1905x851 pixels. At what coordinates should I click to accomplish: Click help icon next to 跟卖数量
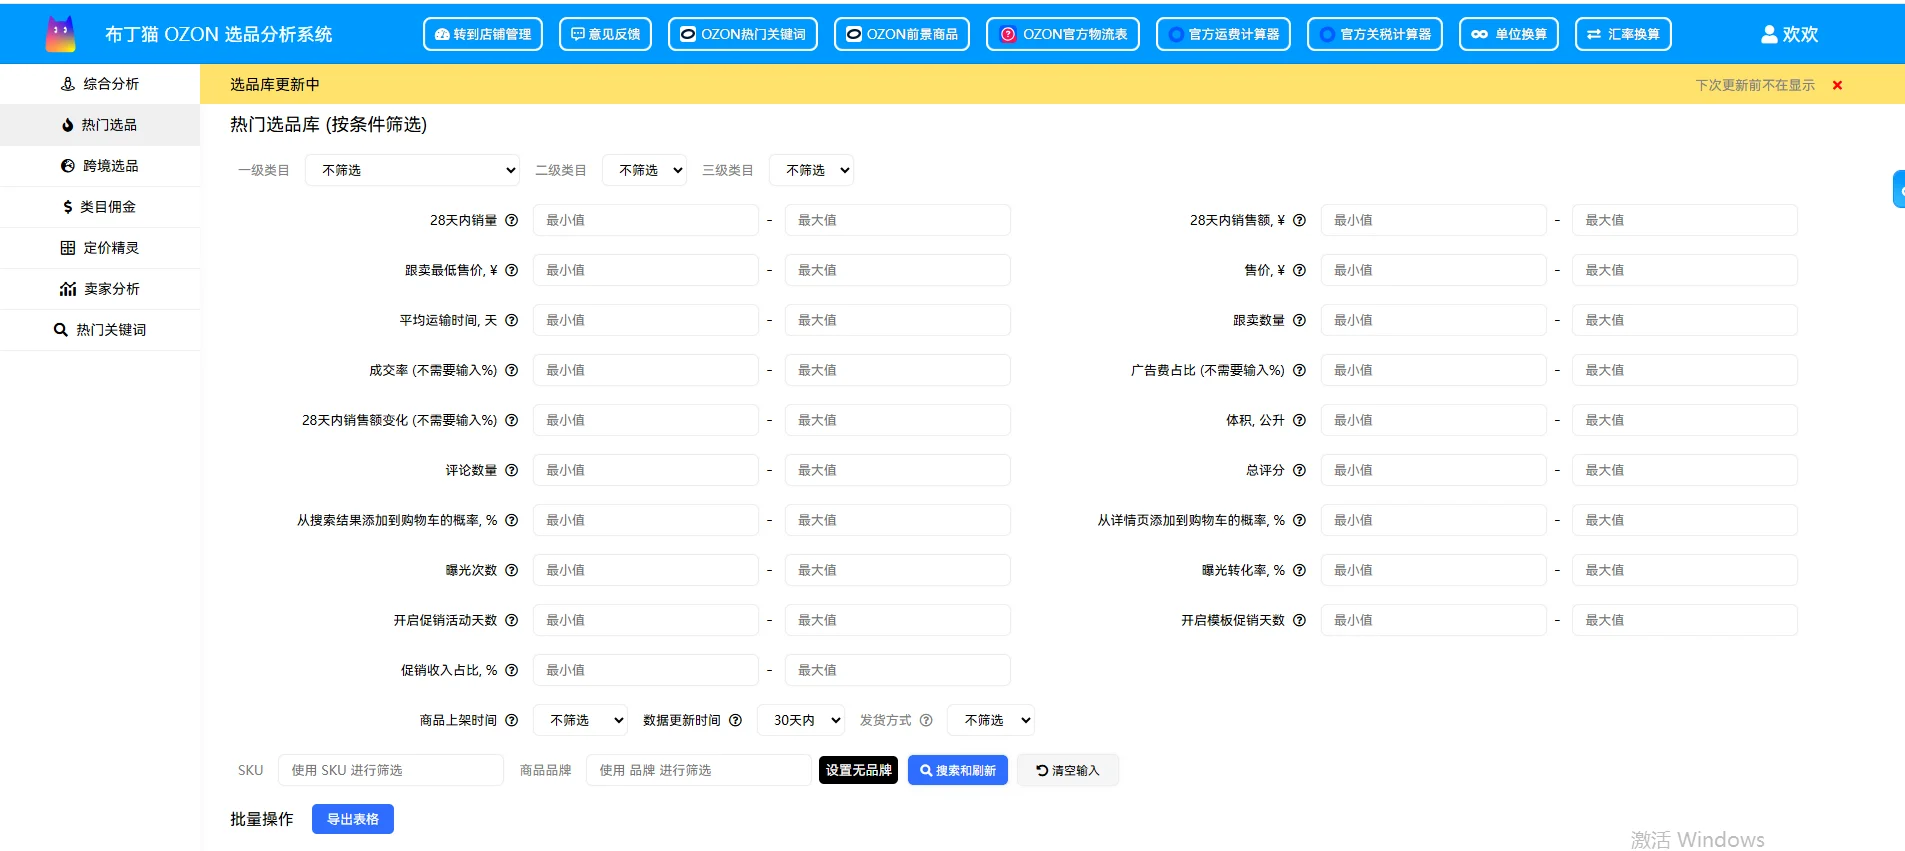(x=1299, y=320)
